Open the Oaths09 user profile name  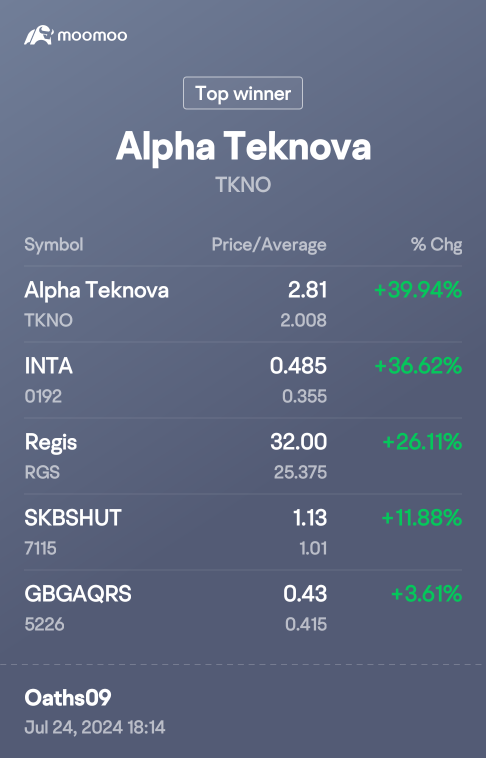(68, 698)
